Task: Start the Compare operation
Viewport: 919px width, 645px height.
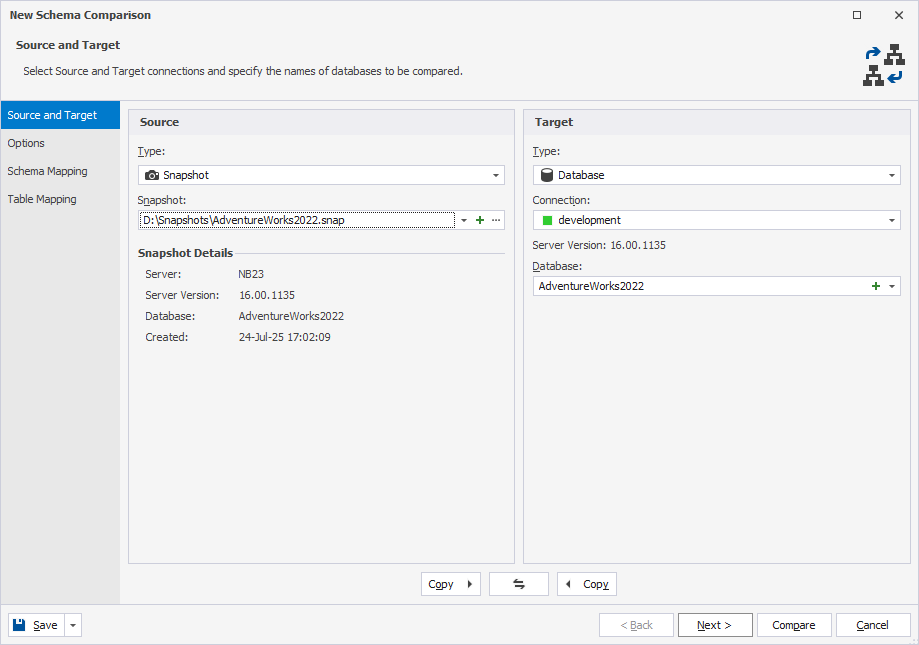Action: coord(793,624)
